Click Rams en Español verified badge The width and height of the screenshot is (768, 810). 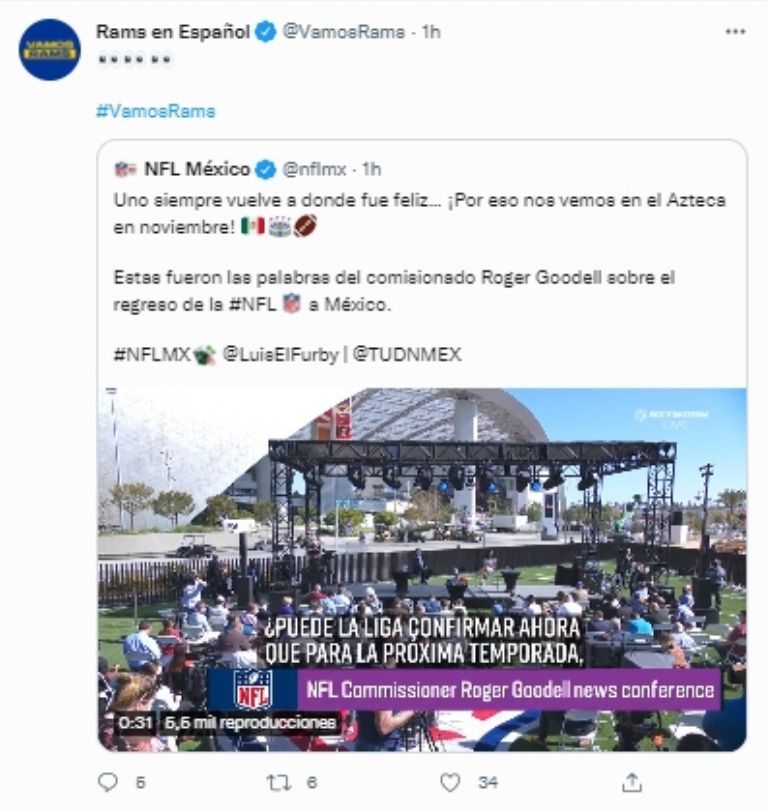[266, 32]
